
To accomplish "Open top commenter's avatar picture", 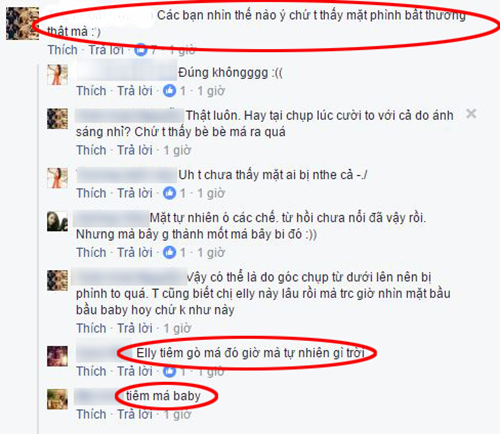I will 22,23.
